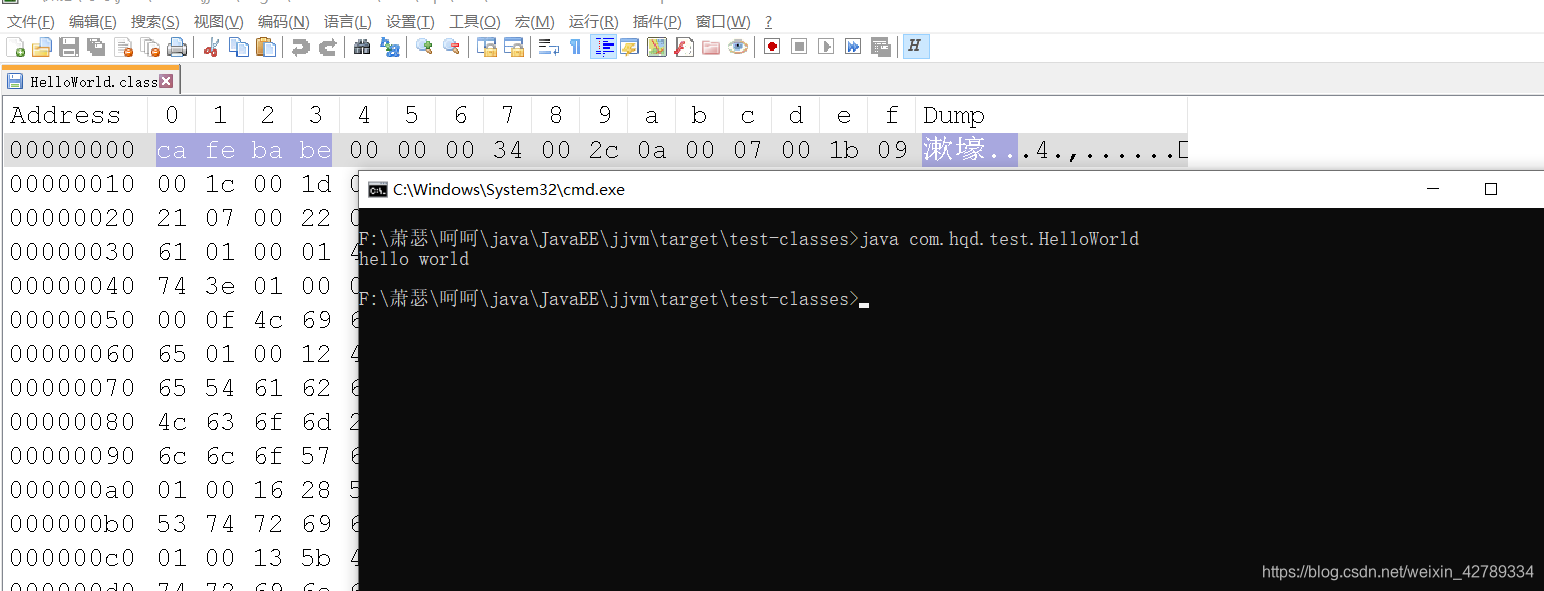Toggle the monitoring eye icon
Screen dimensions: 1544x591
point(738,46)
